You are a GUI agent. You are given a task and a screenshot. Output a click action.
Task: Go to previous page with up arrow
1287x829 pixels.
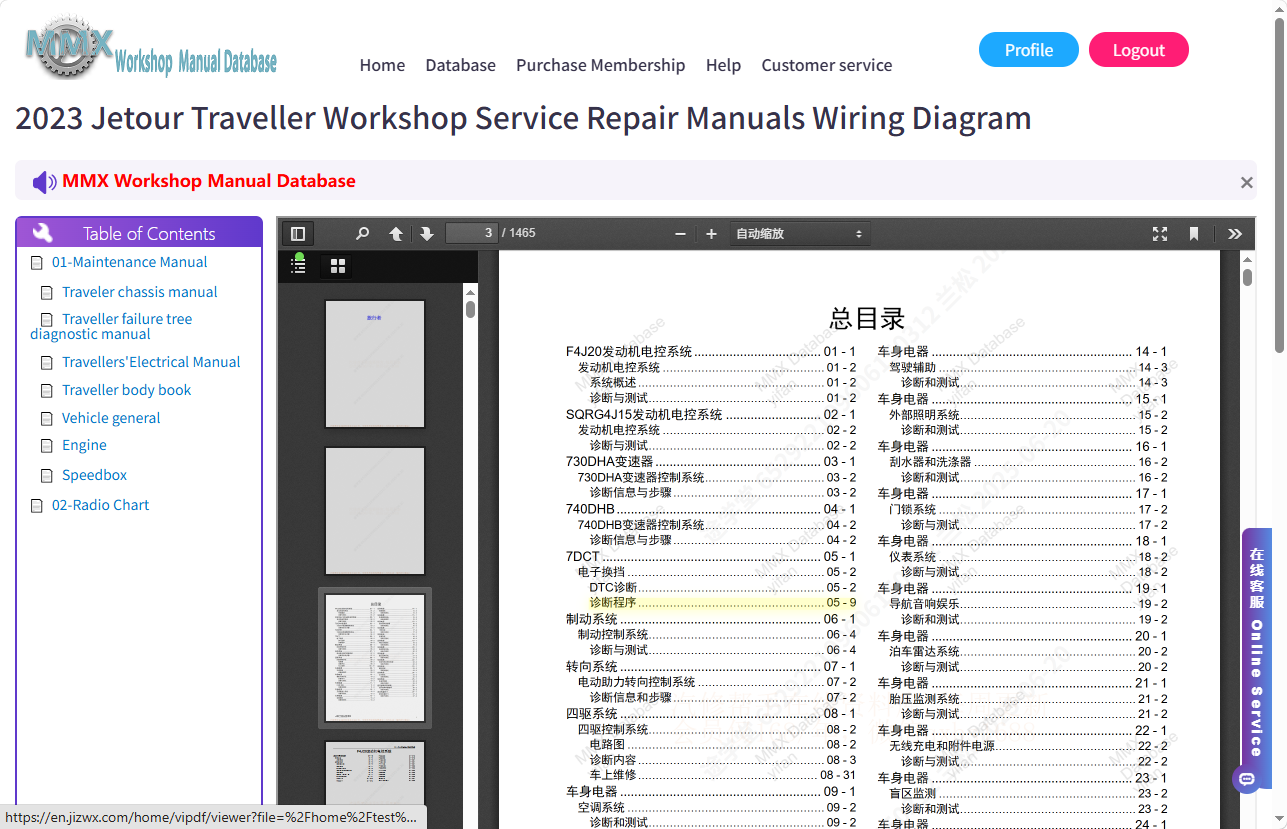396,234
